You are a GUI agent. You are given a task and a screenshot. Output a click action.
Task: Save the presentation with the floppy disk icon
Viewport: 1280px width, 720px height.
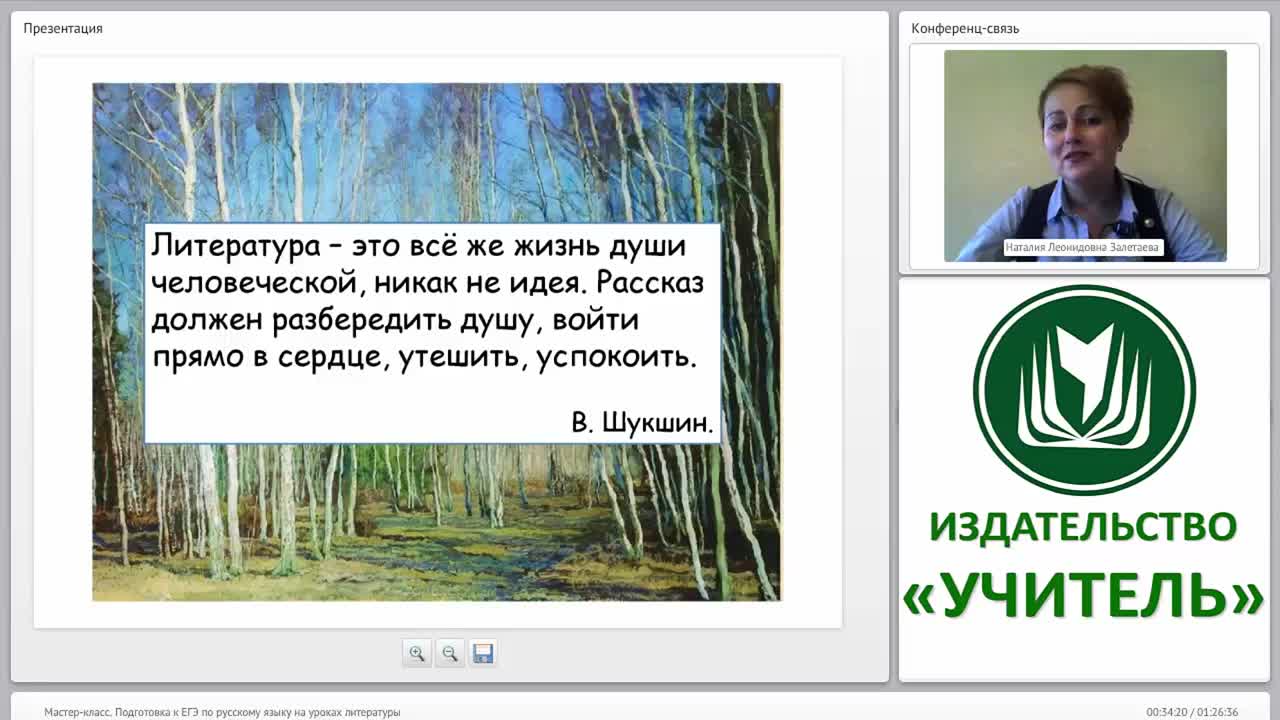483,653
